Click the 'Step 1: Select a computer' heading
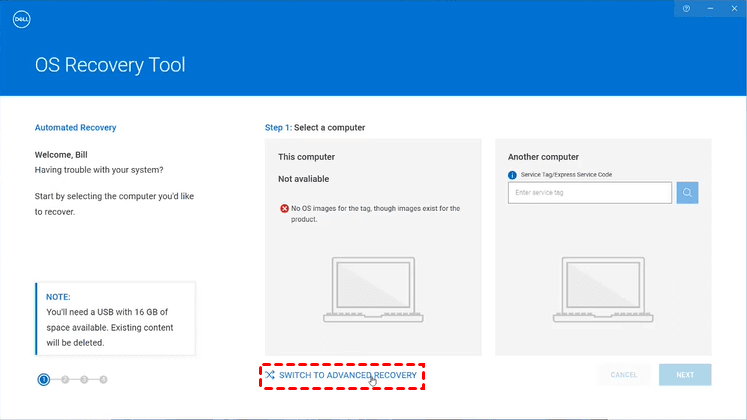Screen dimensions: 747x420 tap(315, 128)
